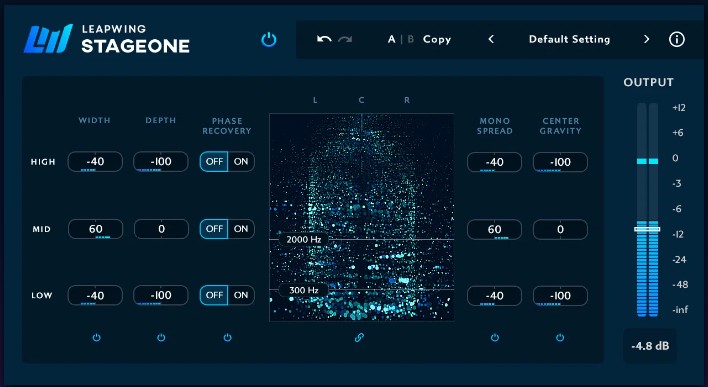Open the info icon in the top bar
Viewport: 708px width, 387px height.
pyautogui.click(x=676, y=39)
